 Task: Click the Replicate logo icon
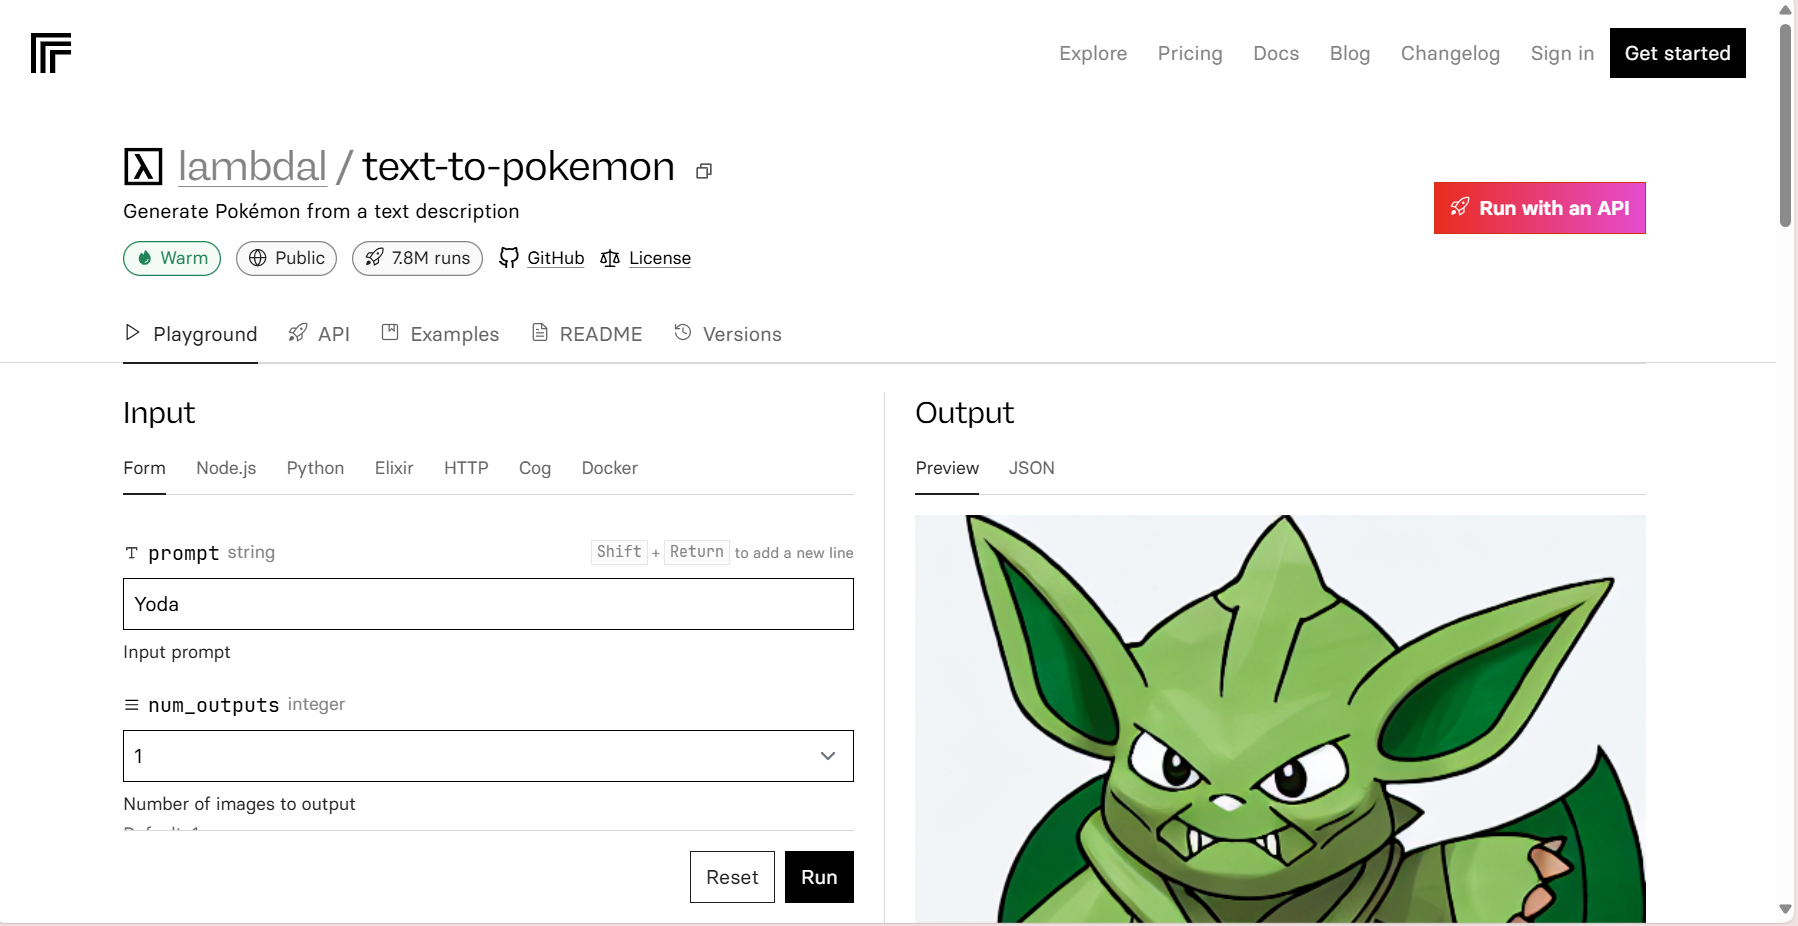click(51, 53)
